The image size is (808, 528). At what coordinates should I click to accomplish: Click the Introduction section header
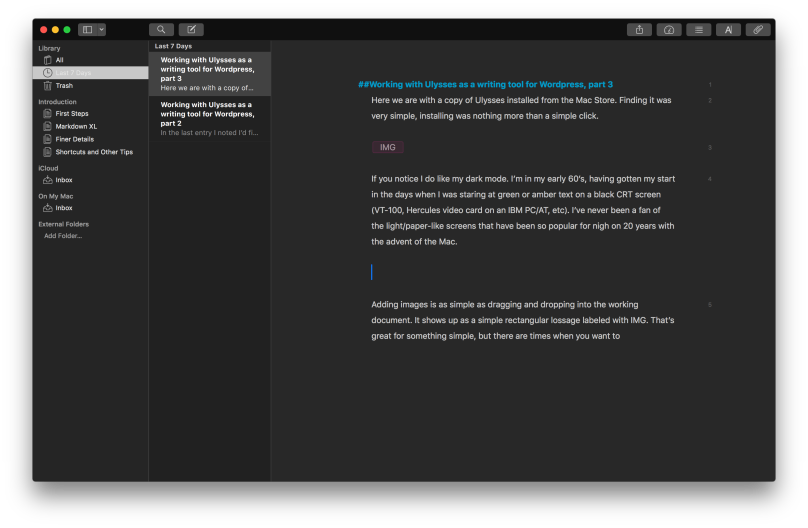(x=57, y=102)
